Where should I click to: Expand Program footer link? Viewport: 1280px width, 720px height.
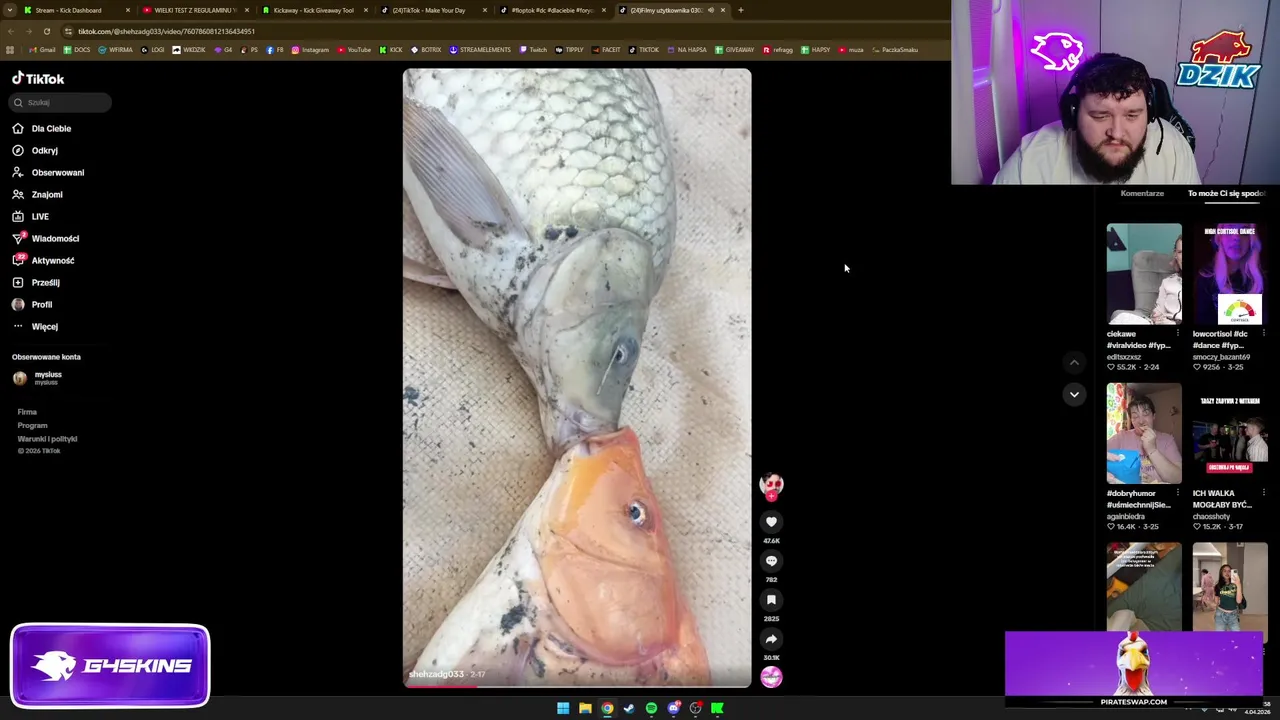(x=32, y=425)
